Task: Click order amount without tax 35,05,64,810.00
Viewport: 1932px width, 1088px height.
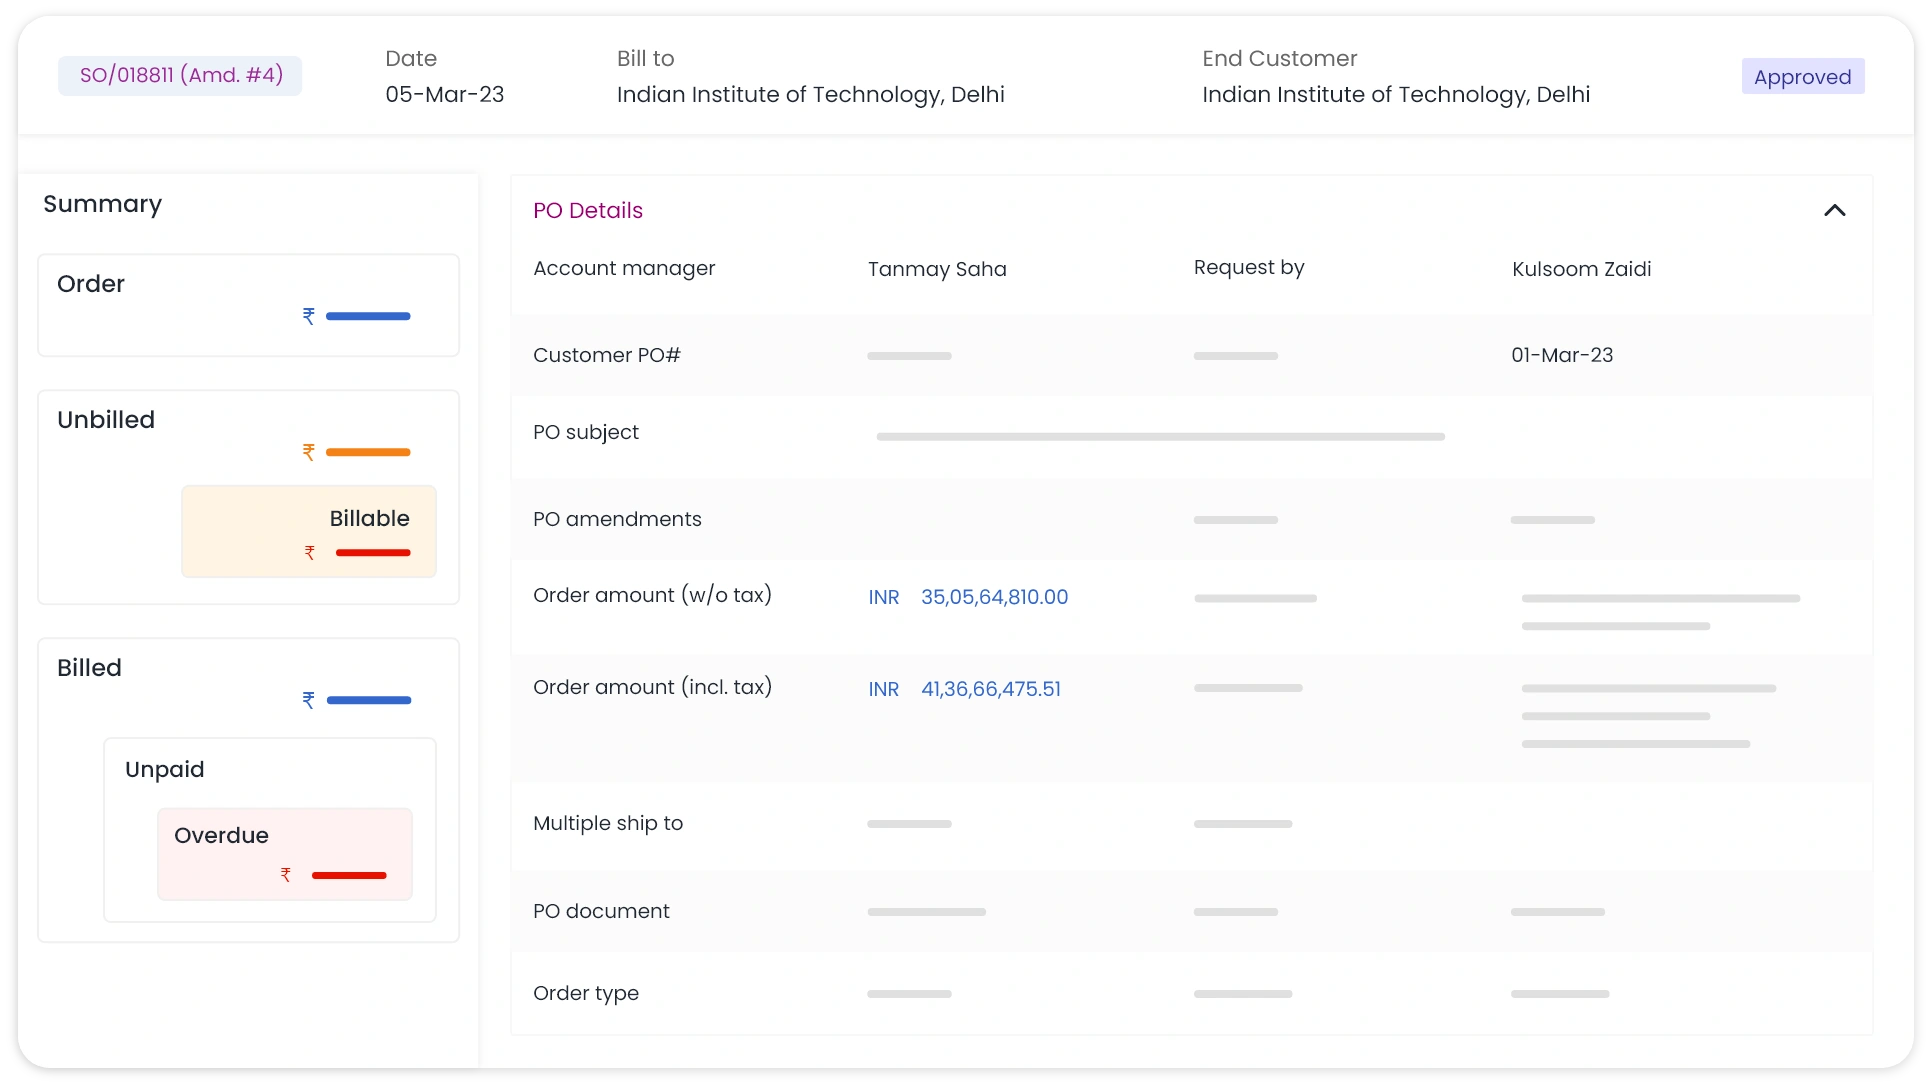Action: [x=994, y=597]
